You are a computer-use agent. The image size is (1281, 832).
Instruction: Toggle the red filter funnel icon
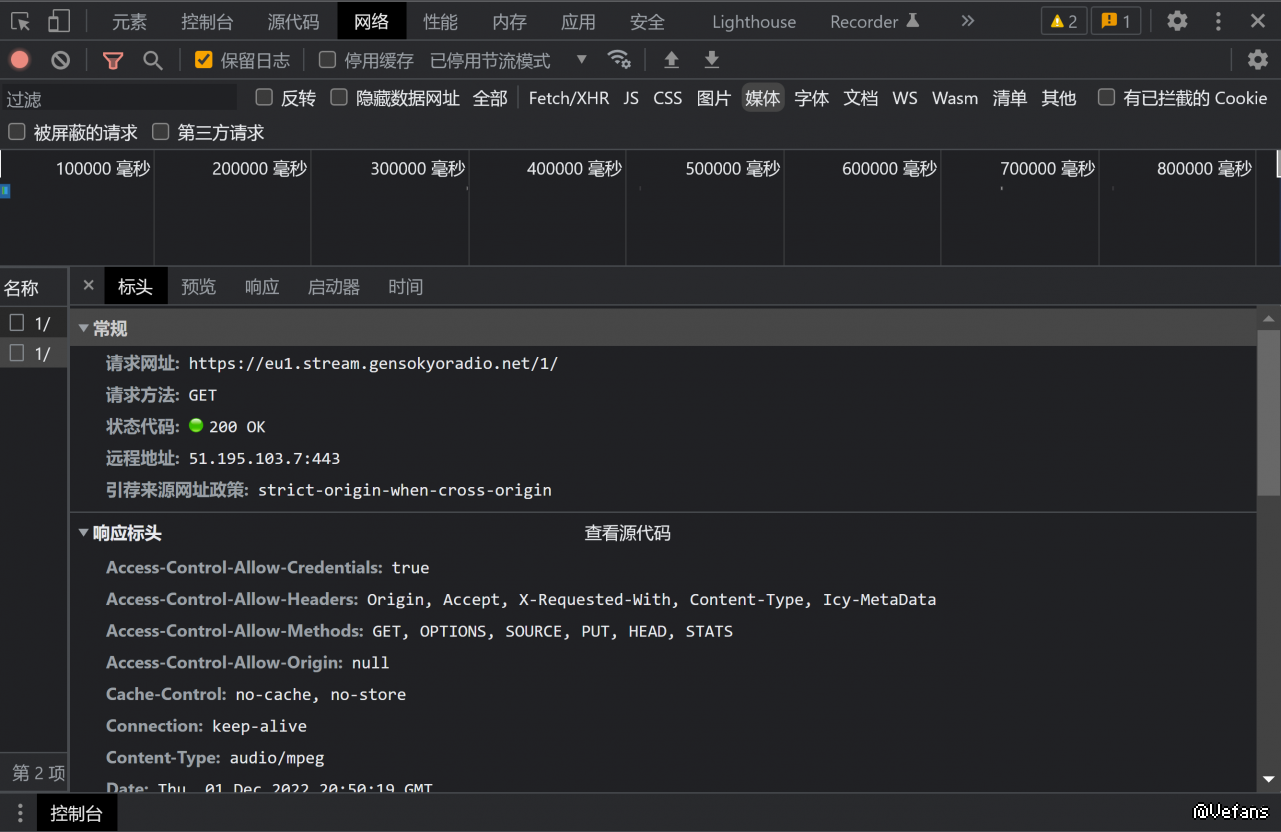tap(113, 60)
